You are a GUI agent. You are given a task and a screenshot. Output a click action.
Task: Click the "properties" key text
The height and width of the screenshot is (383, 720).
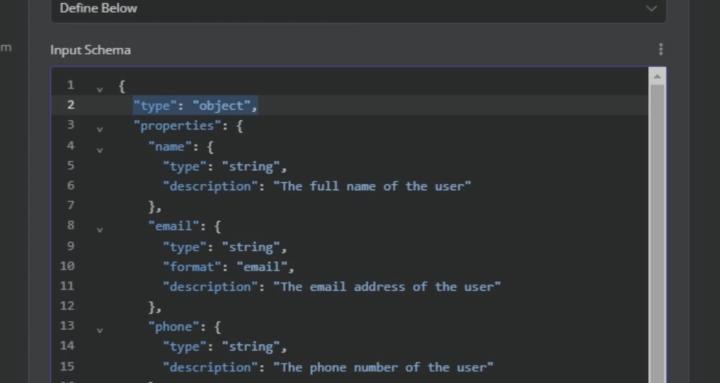click(177, 126)
